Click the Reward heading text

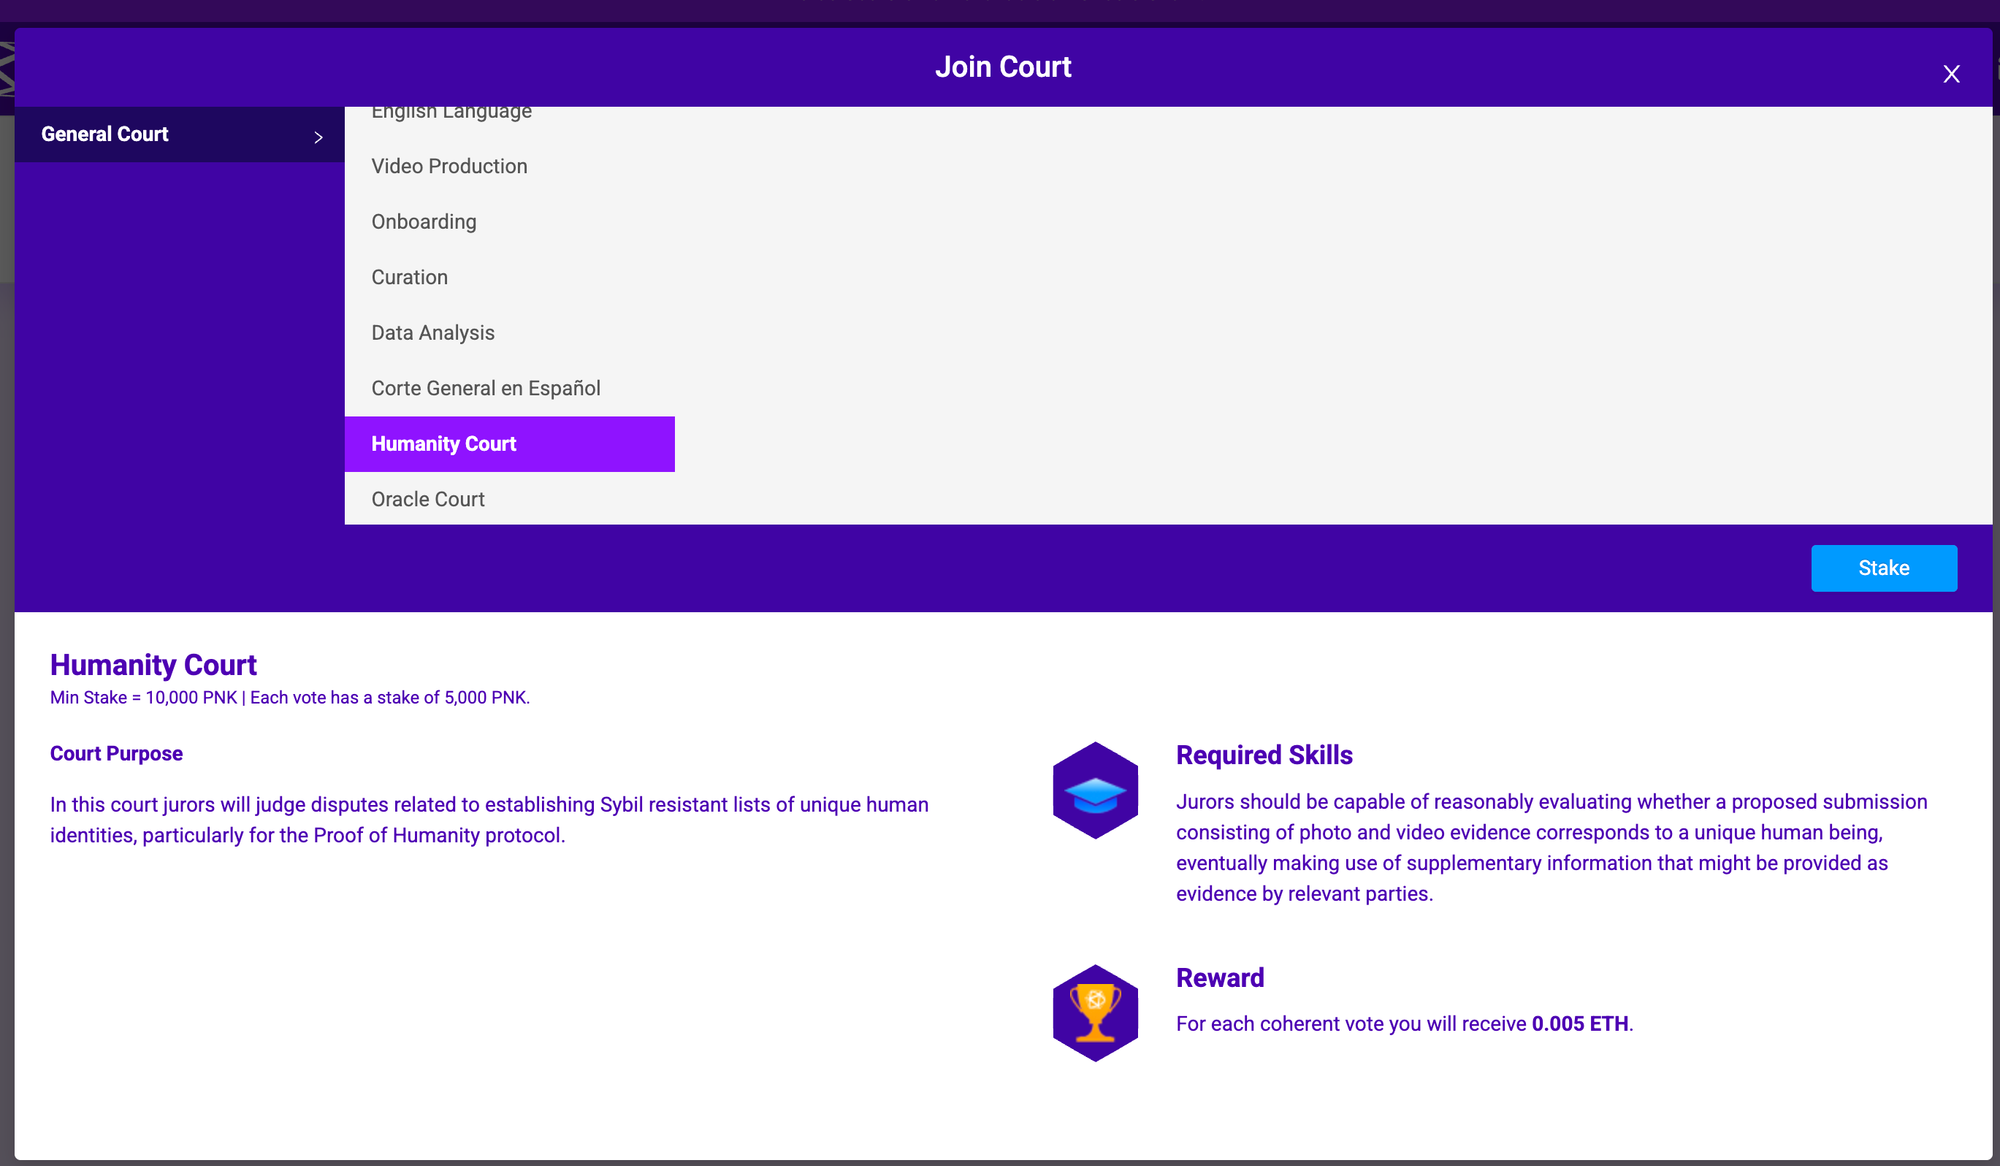1220,978
